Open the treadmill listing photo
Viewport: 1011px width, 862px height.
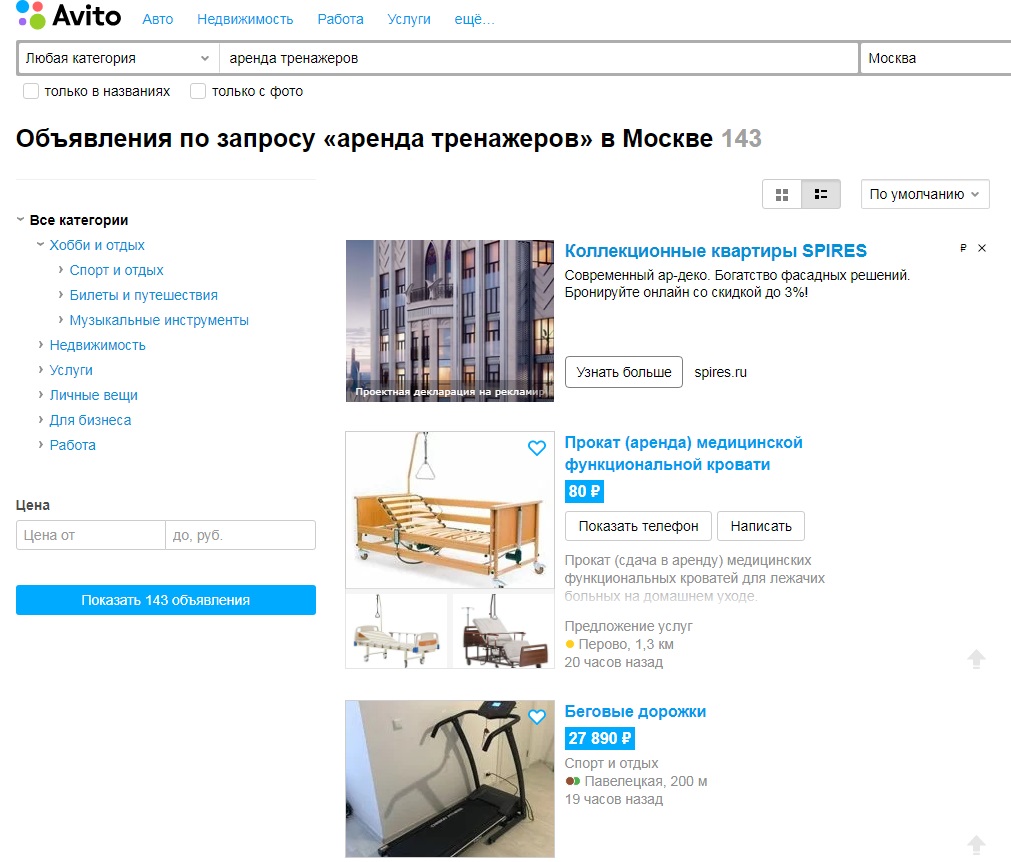click(449, 779)
